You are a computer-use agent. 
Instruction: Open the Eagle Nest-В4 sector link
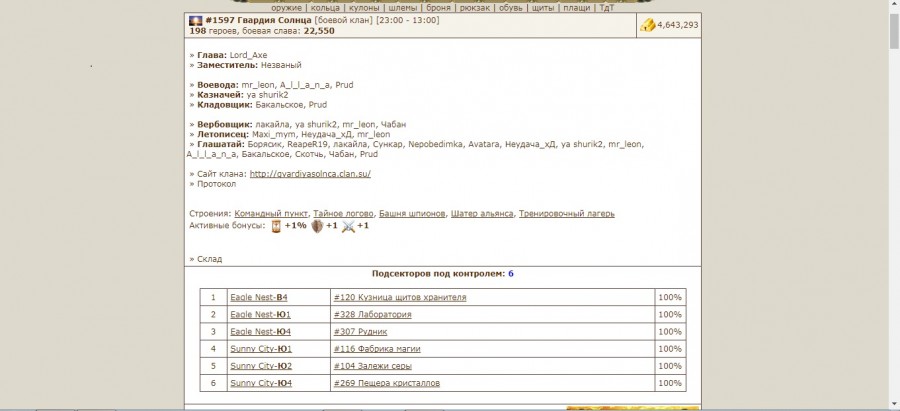tap(259, 297)
